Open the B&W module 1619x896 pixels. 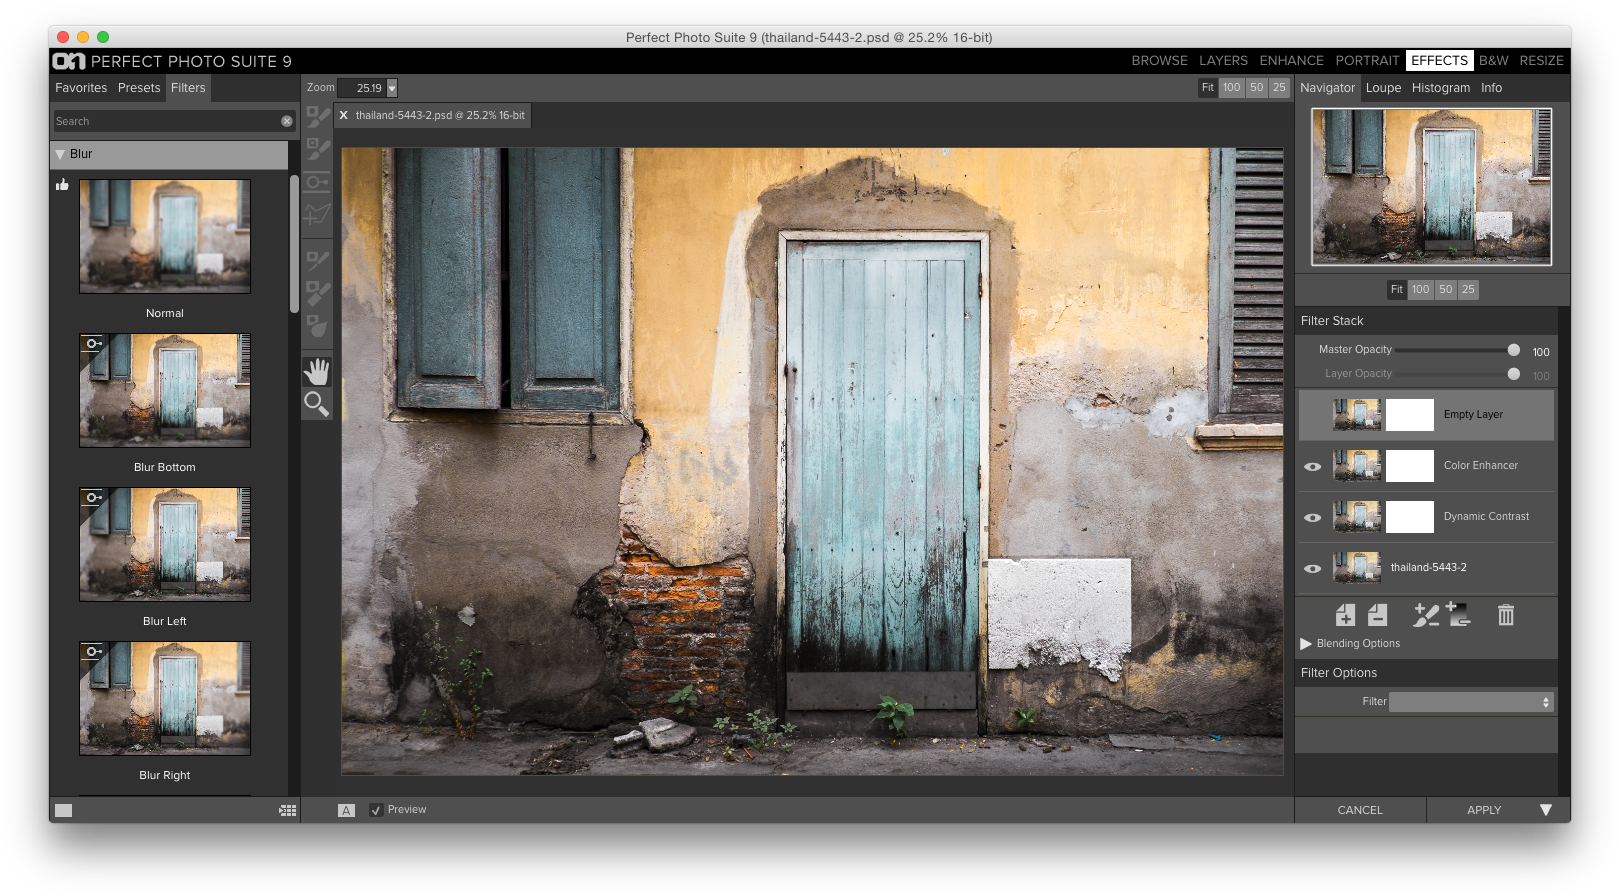pyautogui.click(x=1493, y=61)
